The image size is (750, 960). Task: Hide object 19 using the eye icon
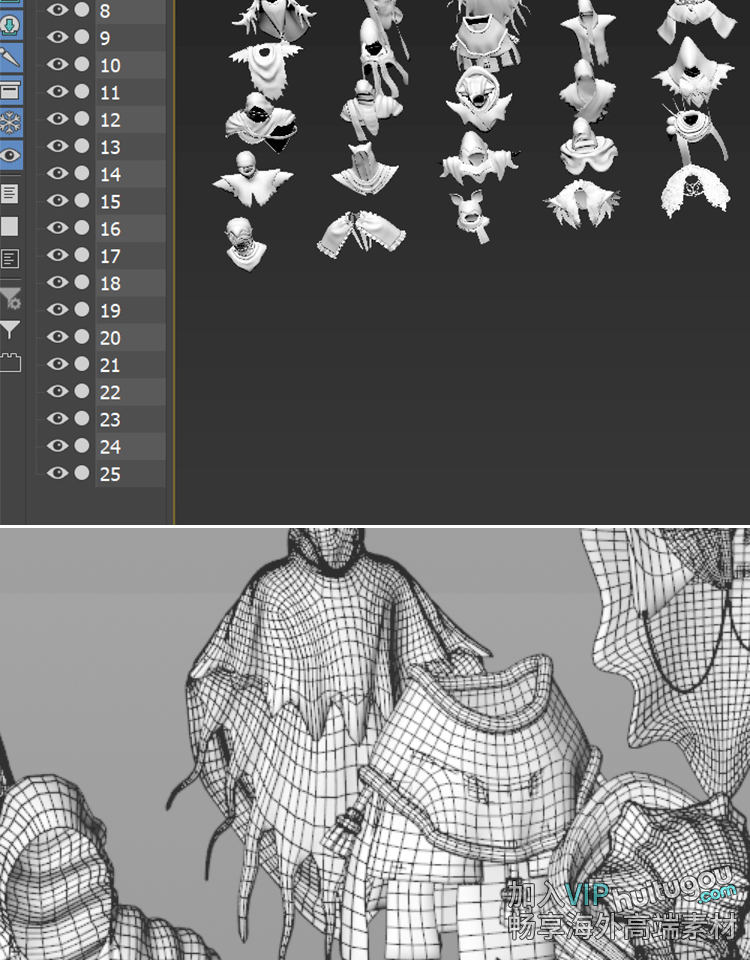tap(58, 309)
